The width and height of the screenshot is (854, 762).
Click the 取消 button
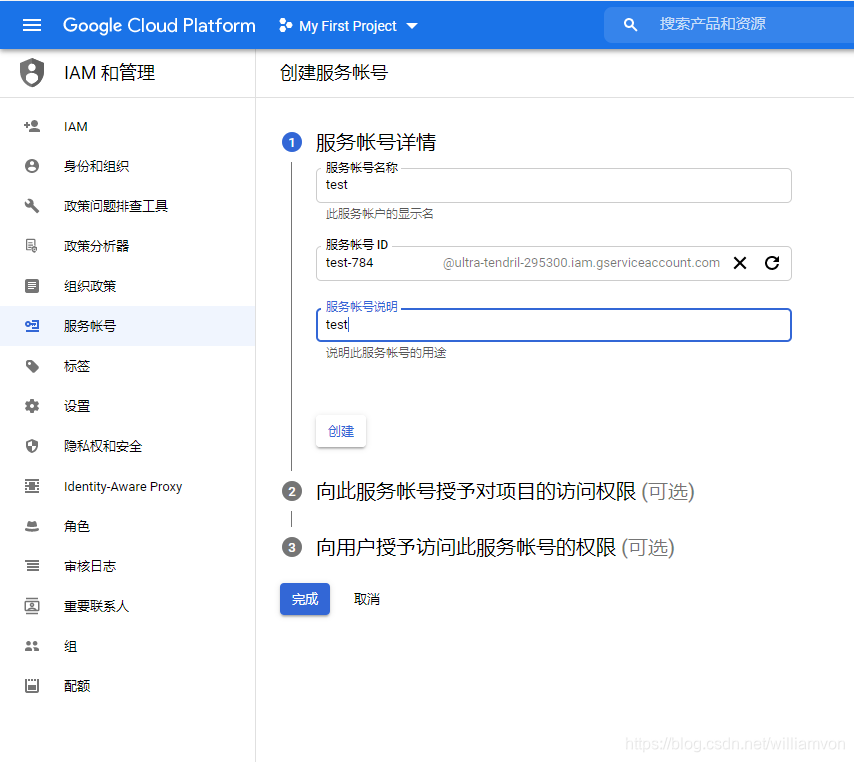coord(367,599)
